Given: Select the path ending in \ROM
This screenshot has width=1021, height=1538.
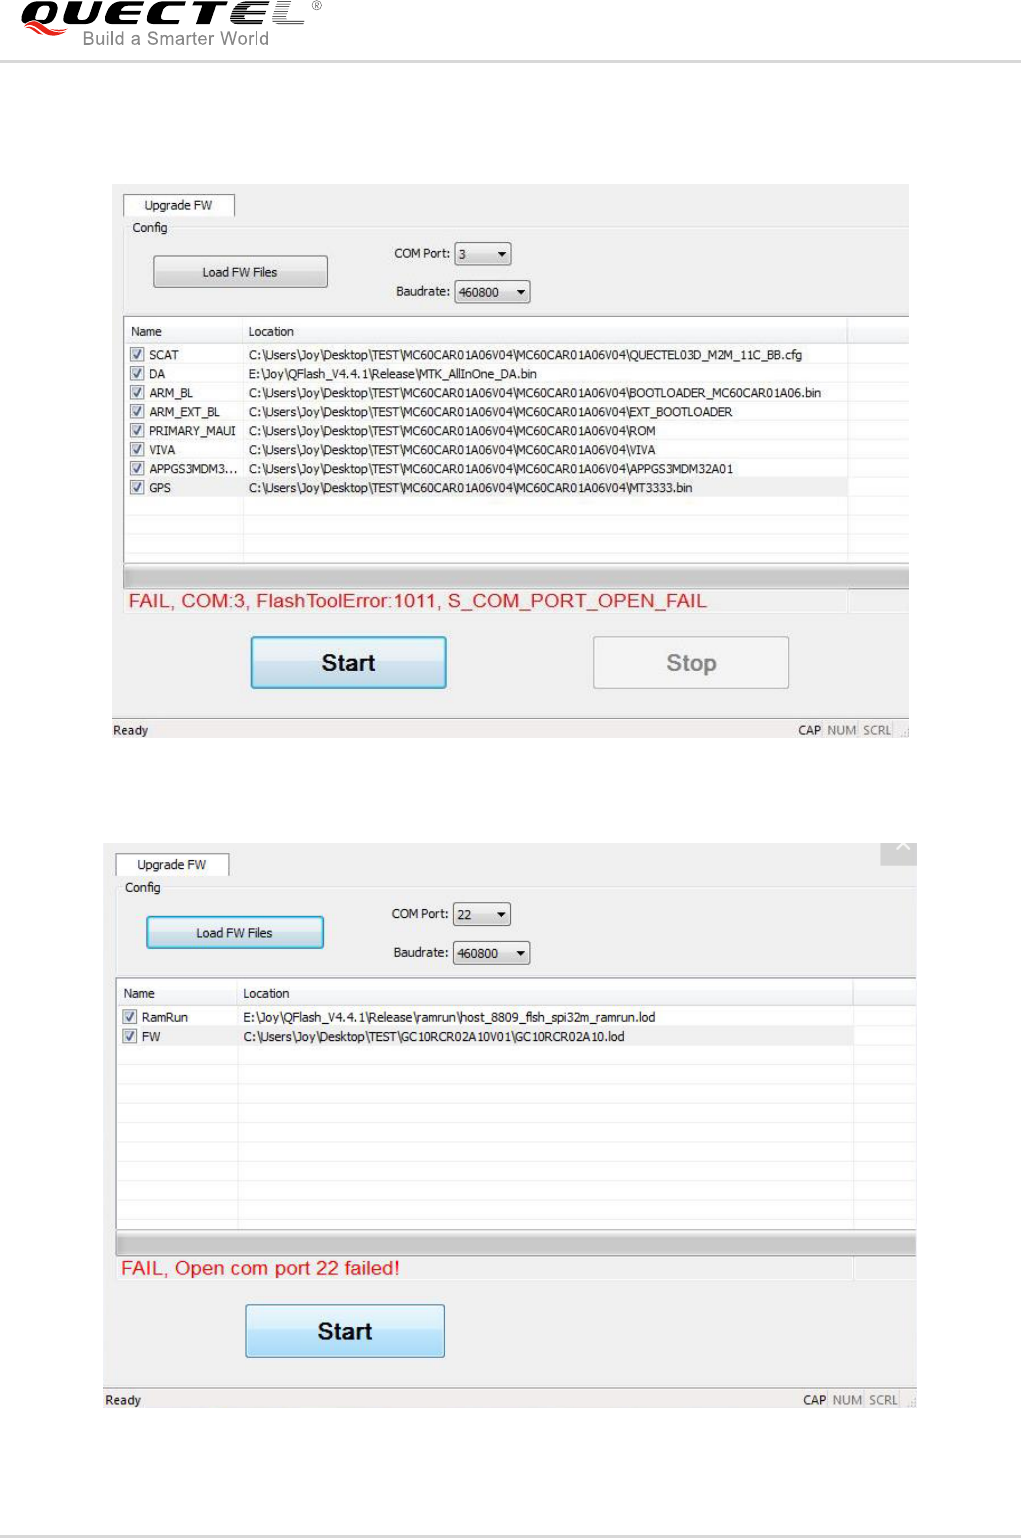Looking at the screenshot, I should click(452, 430).
